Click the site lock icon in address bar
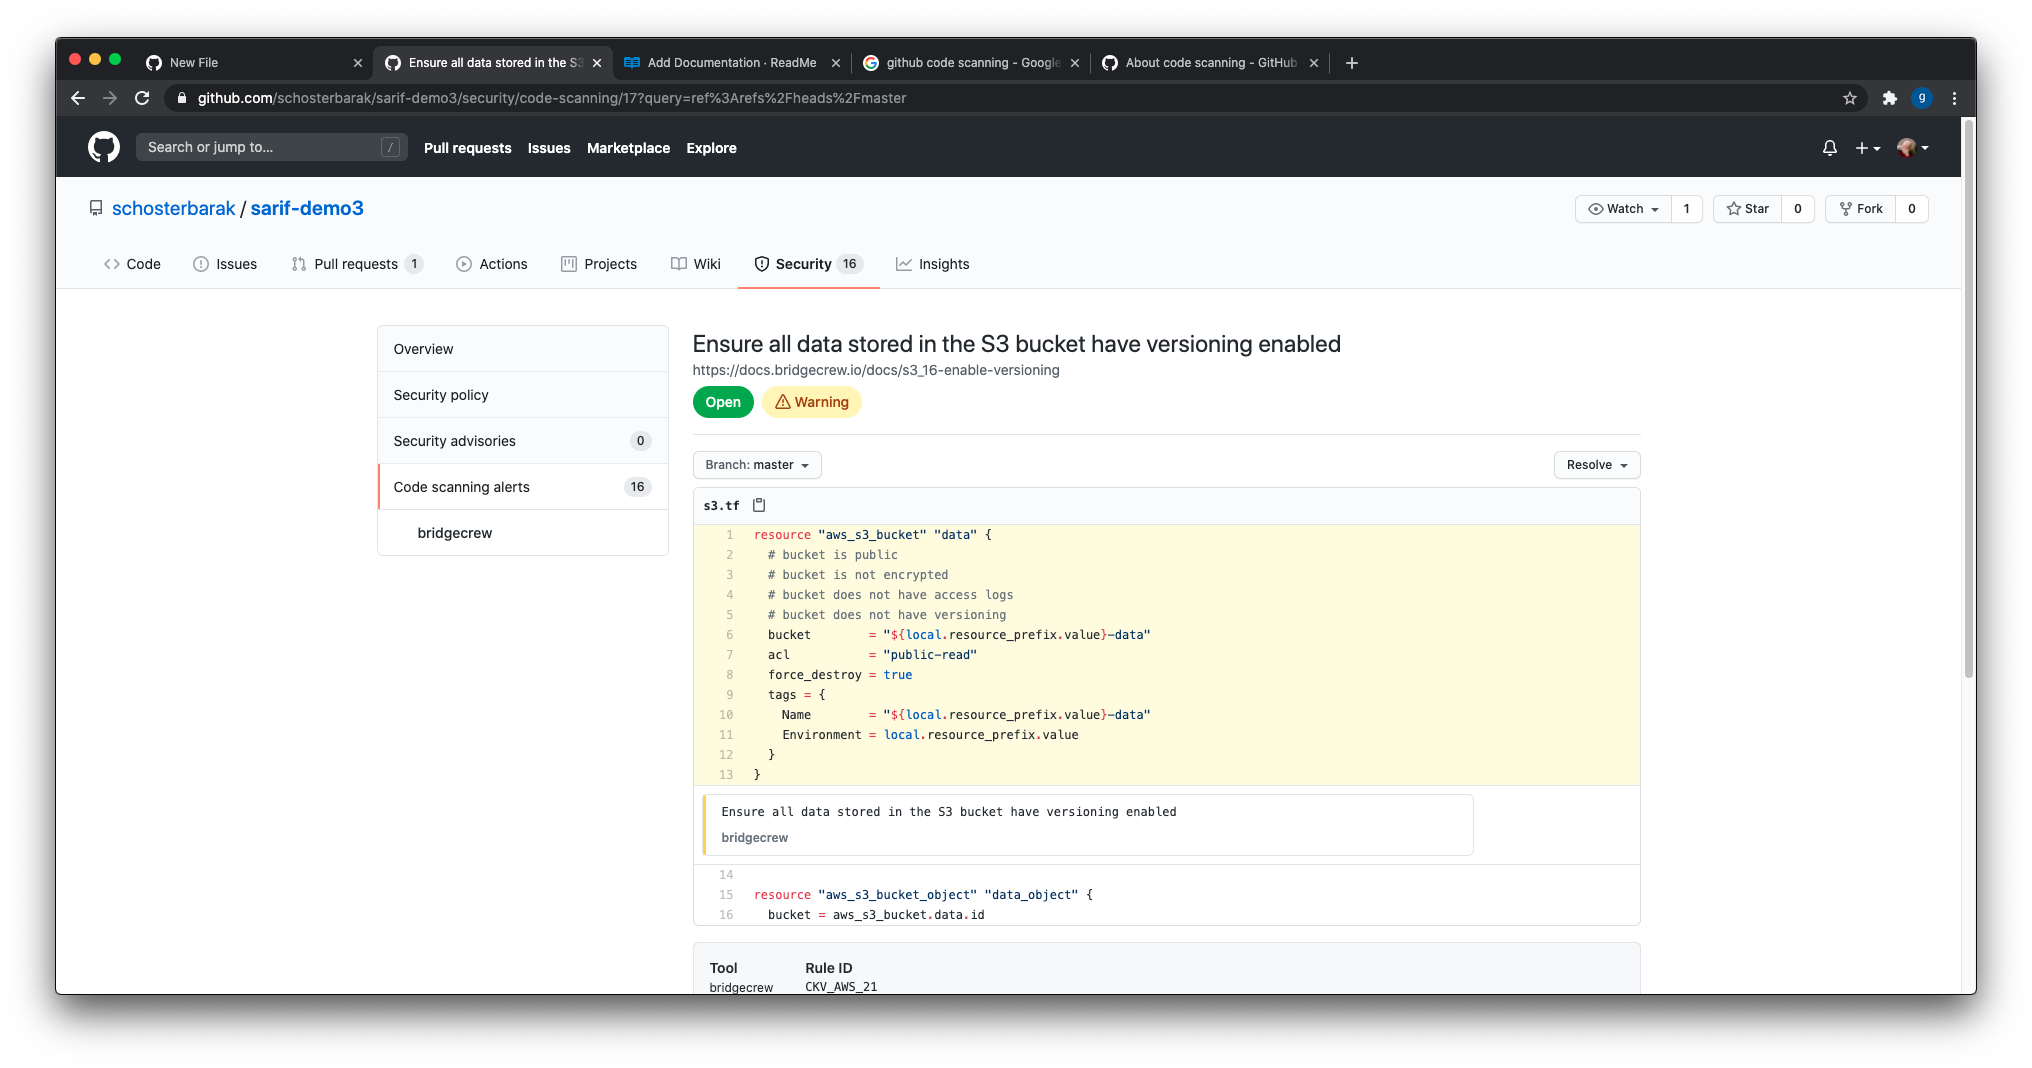This screenshot has height=1068, width=2032. pos(181,98)
